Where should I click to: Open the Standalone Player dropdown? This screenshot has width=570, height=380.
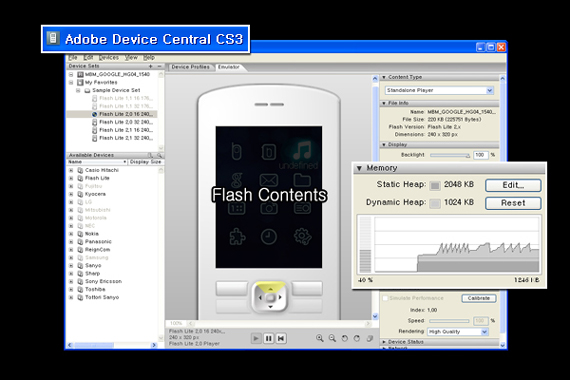(x=439, y=90)
